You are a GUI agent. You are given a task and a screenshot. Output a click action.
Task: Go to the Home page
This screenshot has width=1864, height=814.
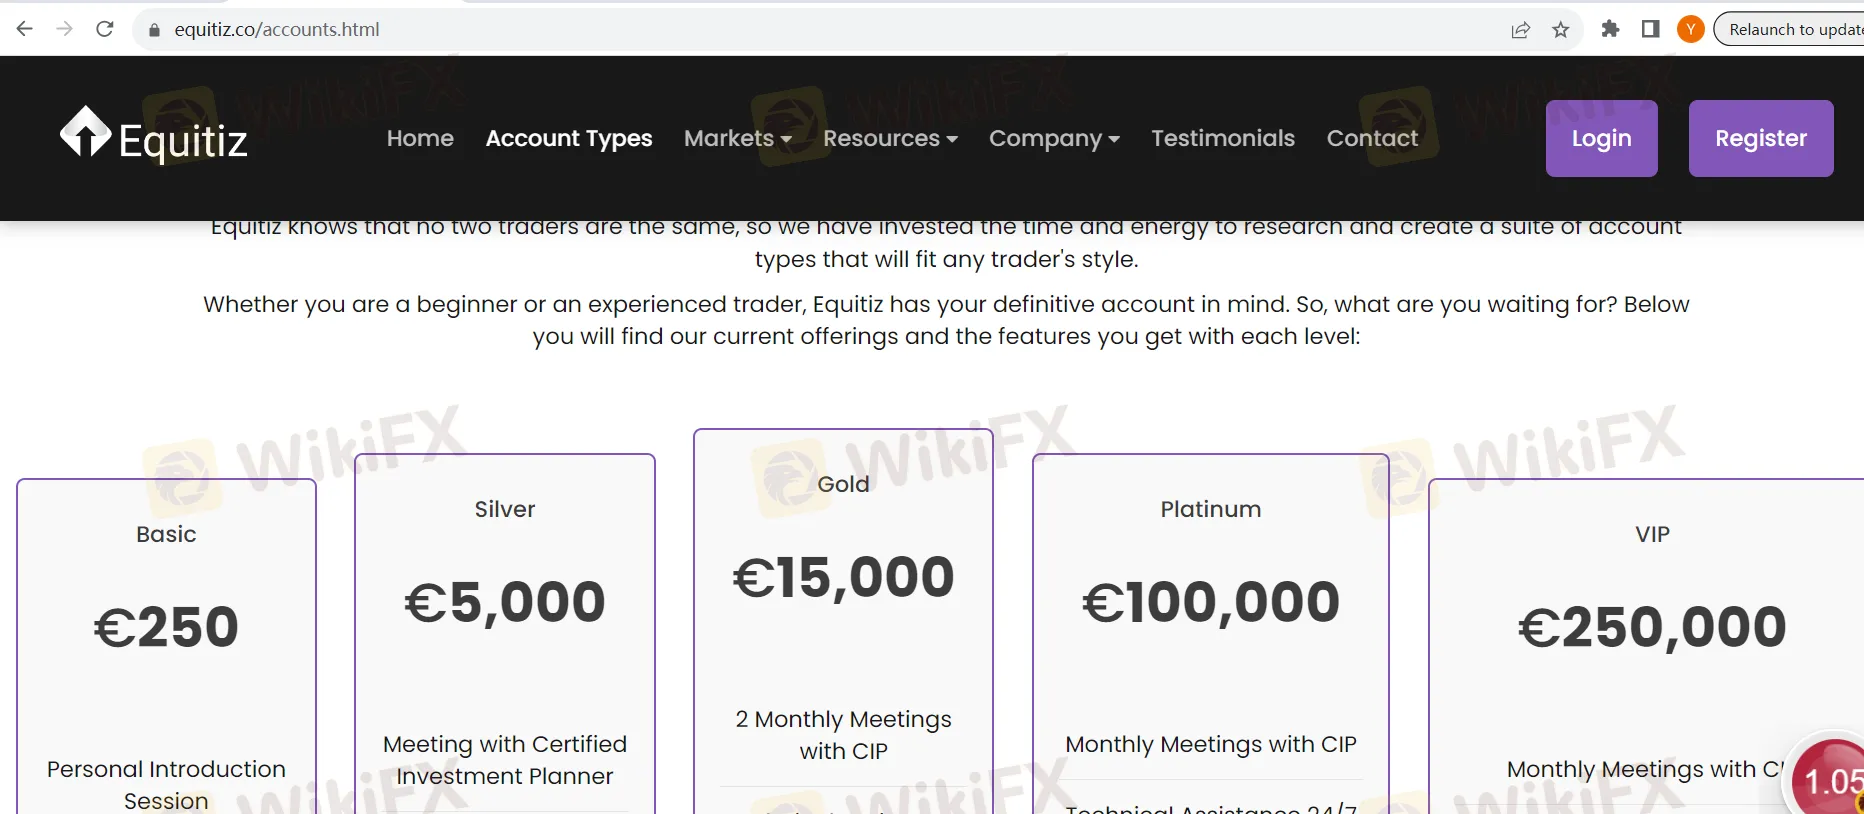tap(420, 138)
